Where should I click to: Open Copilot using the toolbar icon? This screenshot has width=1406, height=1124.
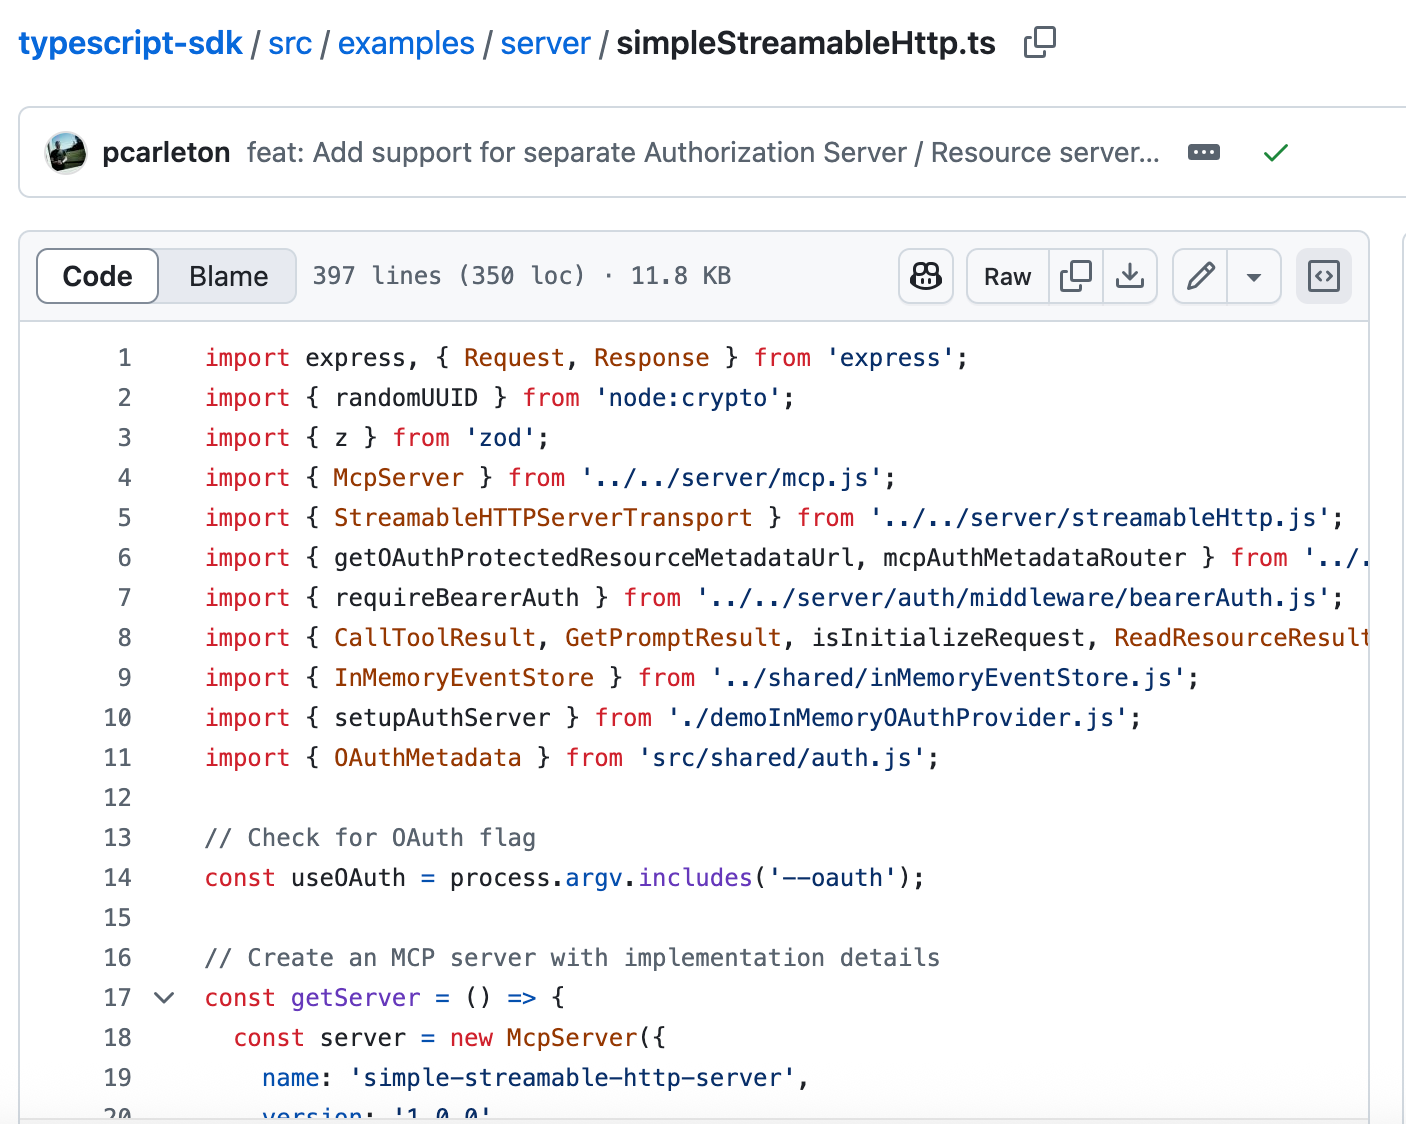[925, 276]
